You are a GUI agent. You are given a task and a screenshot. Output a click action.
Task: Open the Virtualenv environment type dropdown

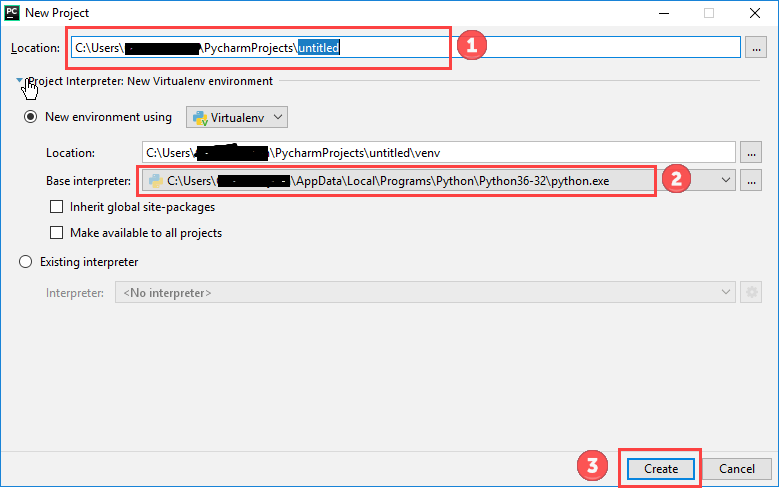pyautogui.click(x=236, y=117)
